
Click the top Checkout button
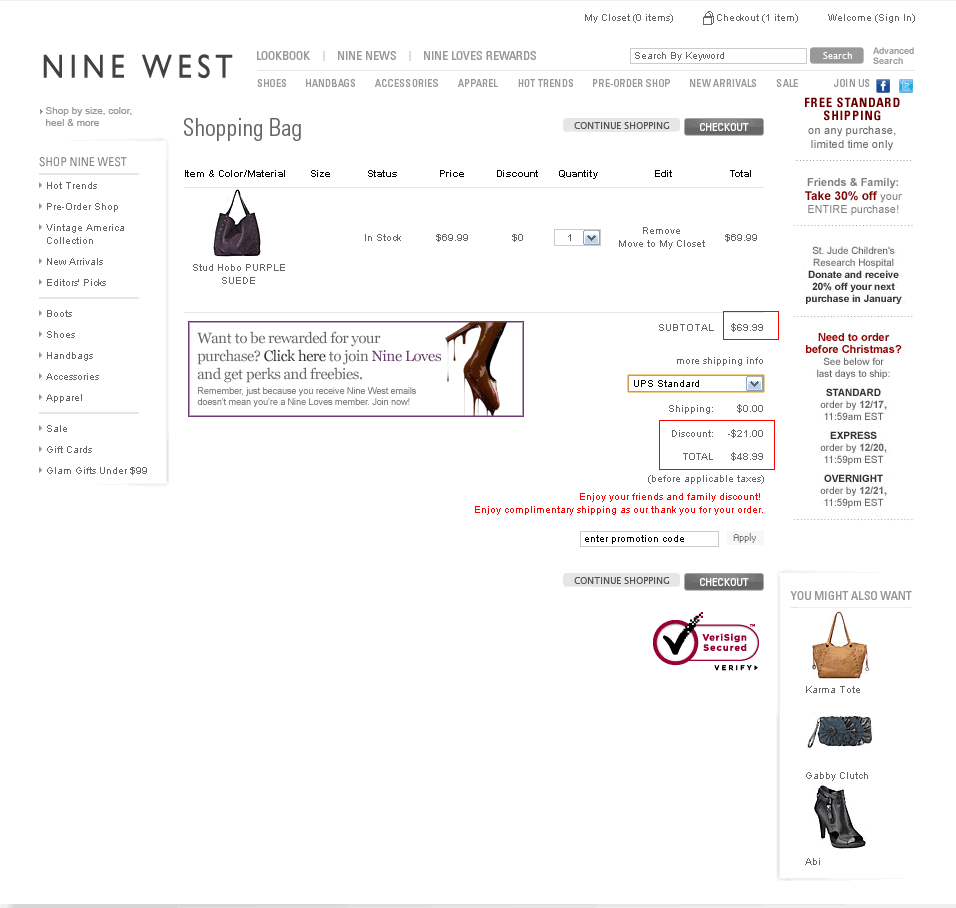point(724,127)
